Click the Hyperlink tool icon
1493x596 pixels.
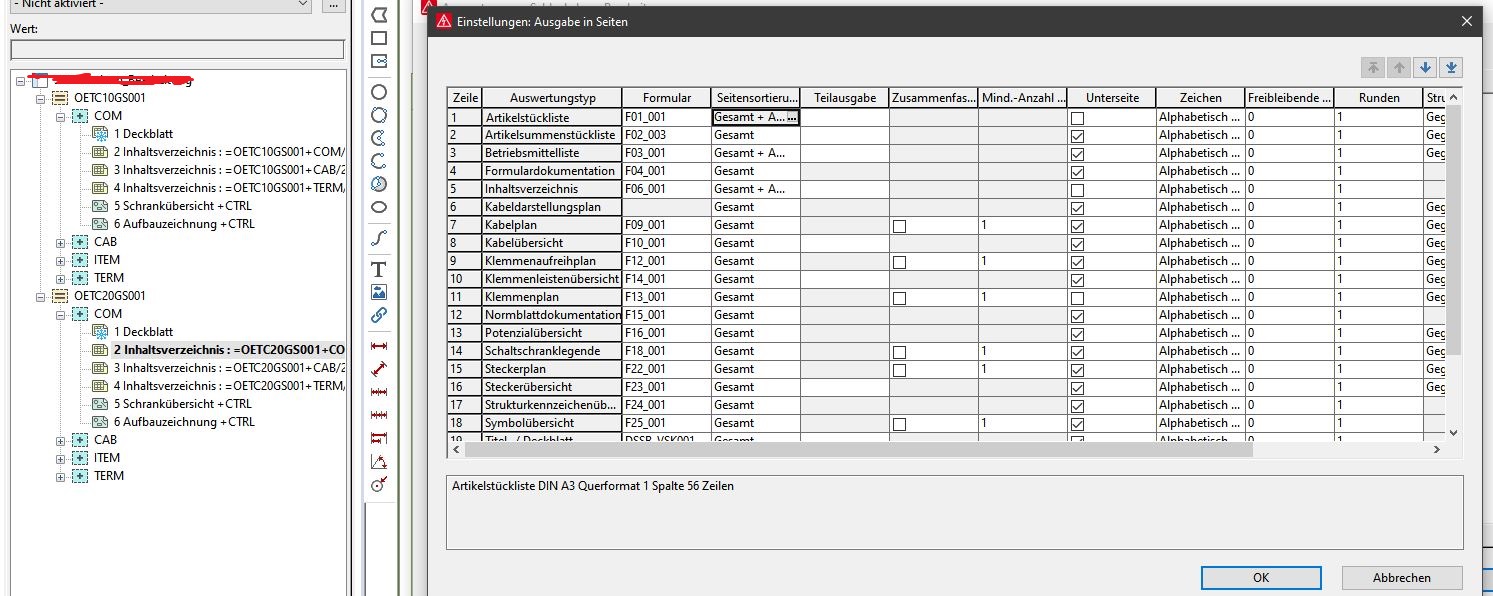(379, 315)
